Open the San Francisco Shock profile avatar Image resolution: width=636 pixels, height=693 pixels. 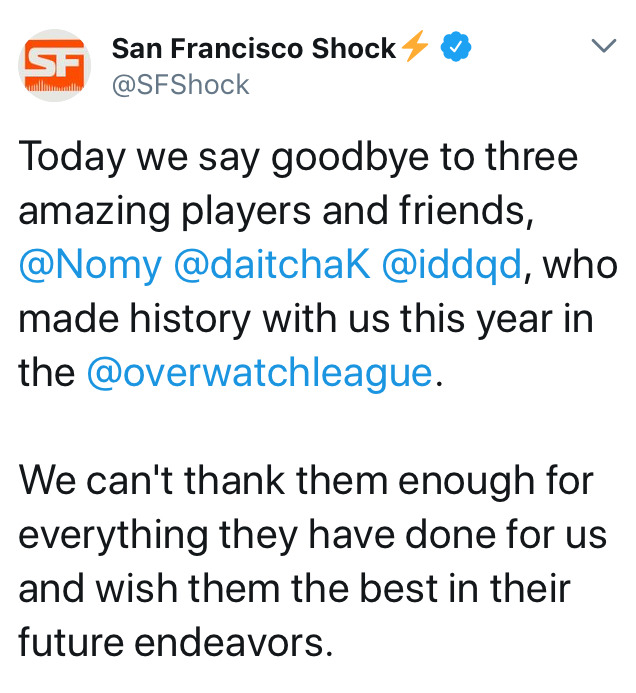coord(55,68)
